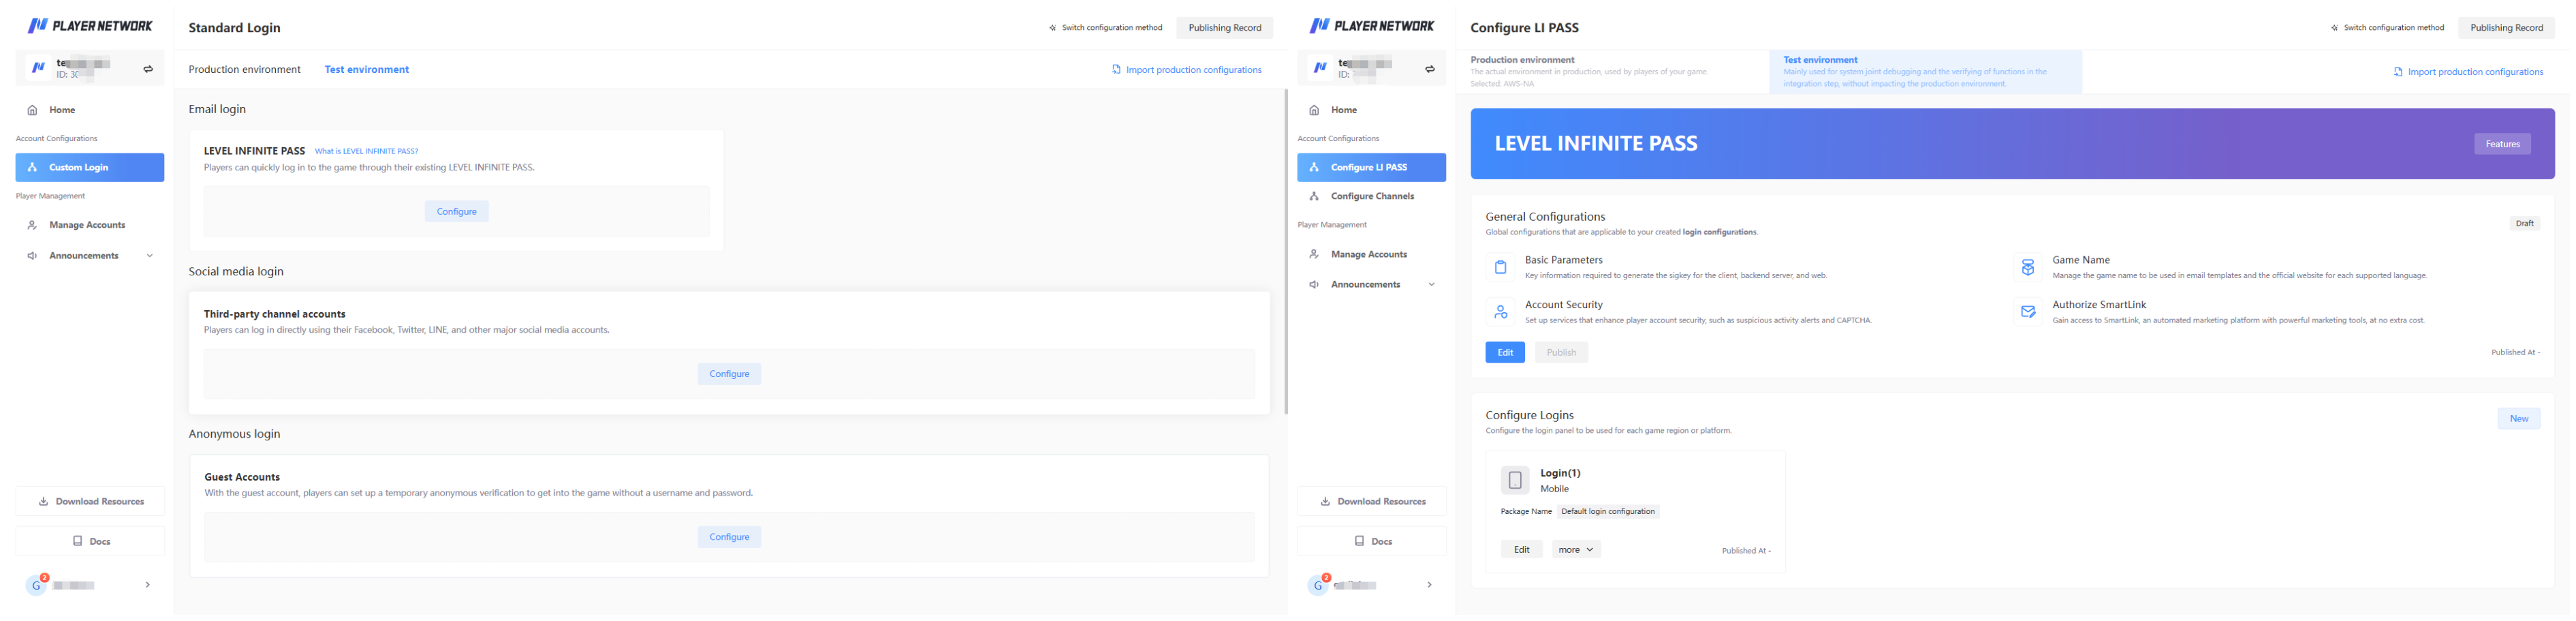2576x621 pixels.
Task: Click Player Network logo on Standard Login page
Action: [90, 26]
